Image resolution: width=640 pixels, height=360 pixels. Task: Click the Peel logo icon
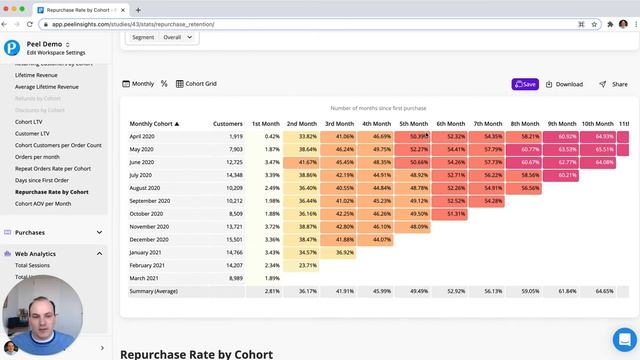click(x=12, y=48)
